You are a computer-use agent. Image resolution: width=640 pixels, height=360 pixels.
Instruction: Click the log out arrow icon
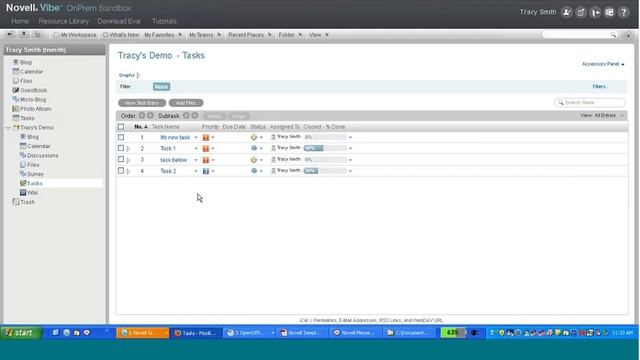(596, 12)
